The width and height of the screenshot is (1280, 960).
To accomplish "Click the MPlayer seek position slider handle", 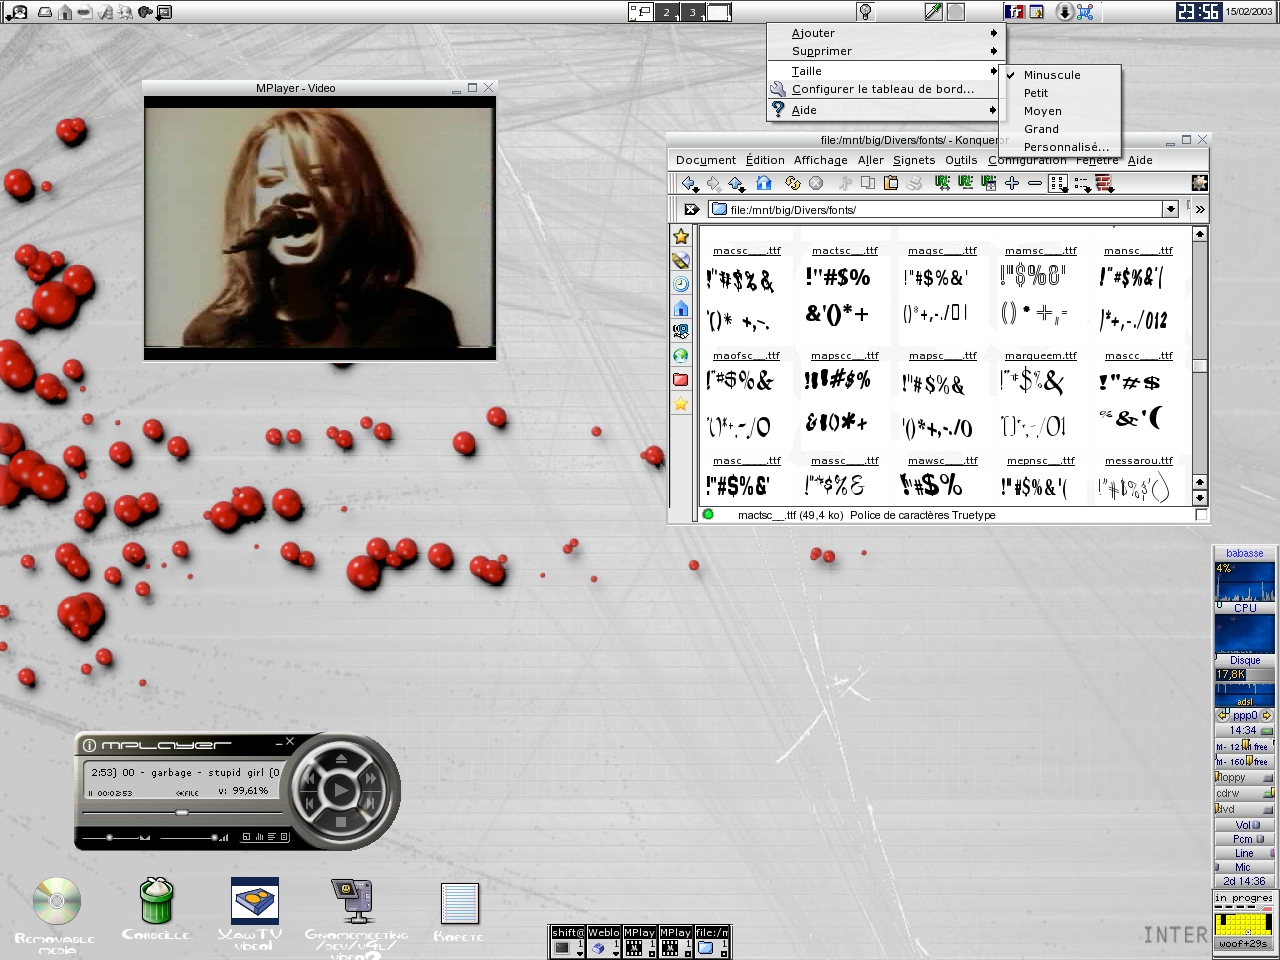I will pyautogui.click(x=182, y=813).
